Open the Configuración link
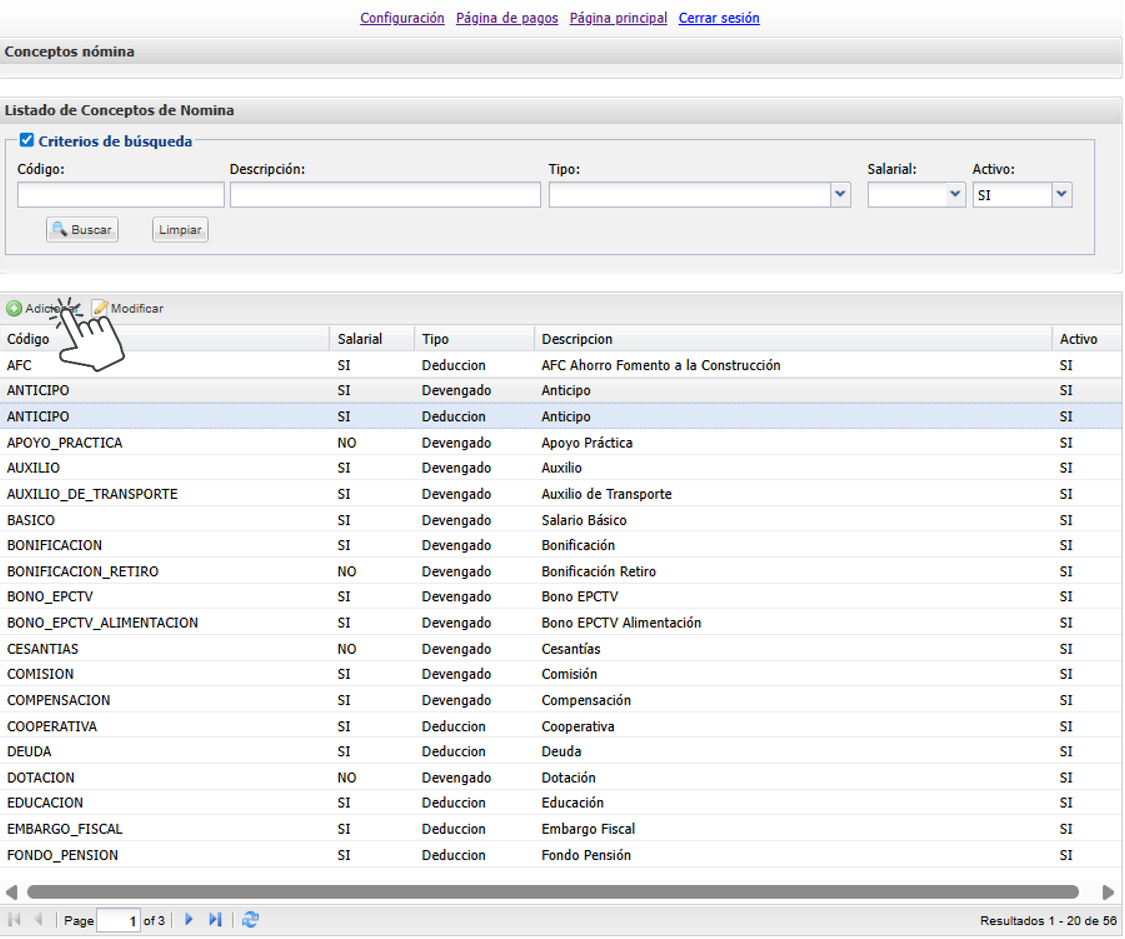This screenshot has height=939, width=1125. point(402,18)
